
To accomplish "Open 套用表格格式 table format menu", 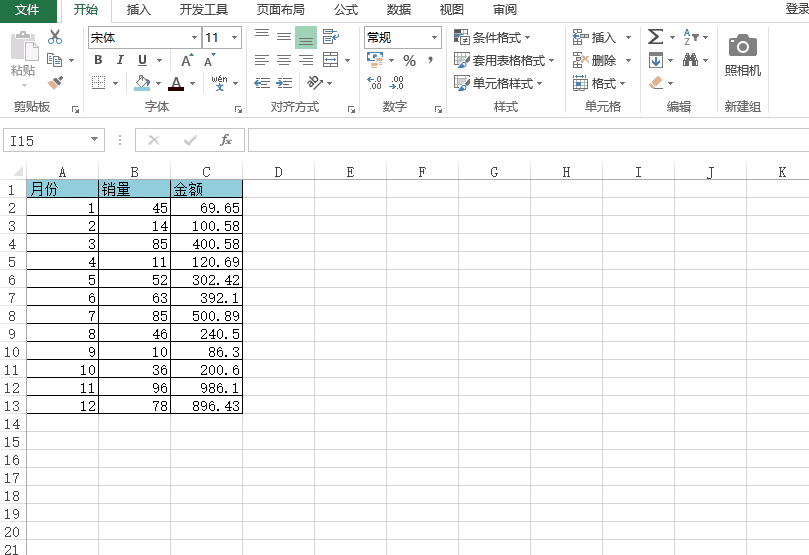I will [504, 60].
